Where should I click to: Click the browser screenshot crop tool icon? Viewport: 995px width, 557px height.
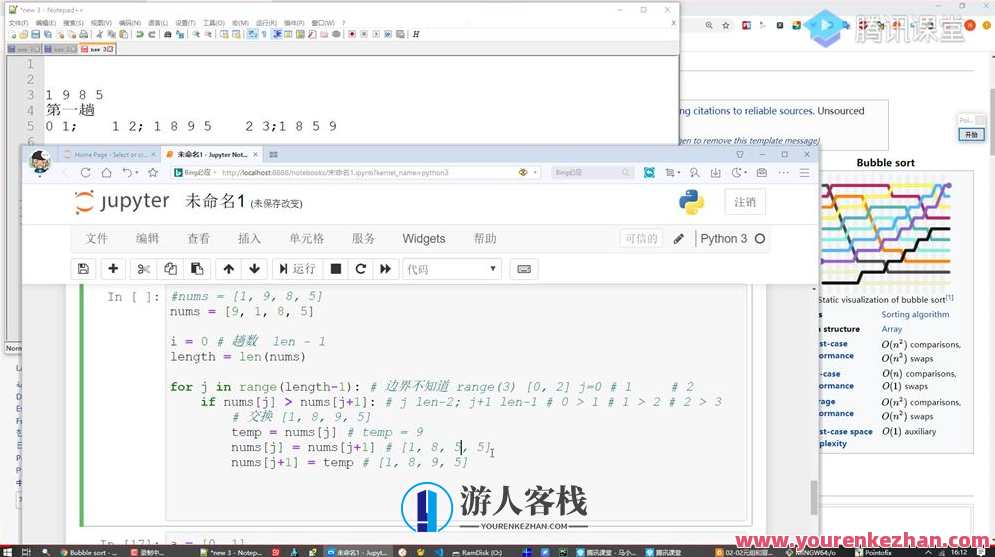[x=669, y=173]
